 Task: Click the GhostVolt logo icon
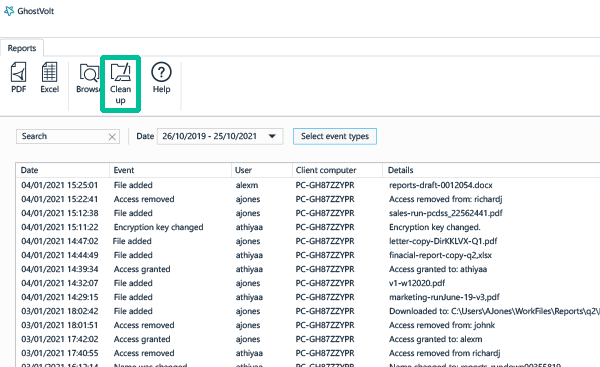pos(9,11)
